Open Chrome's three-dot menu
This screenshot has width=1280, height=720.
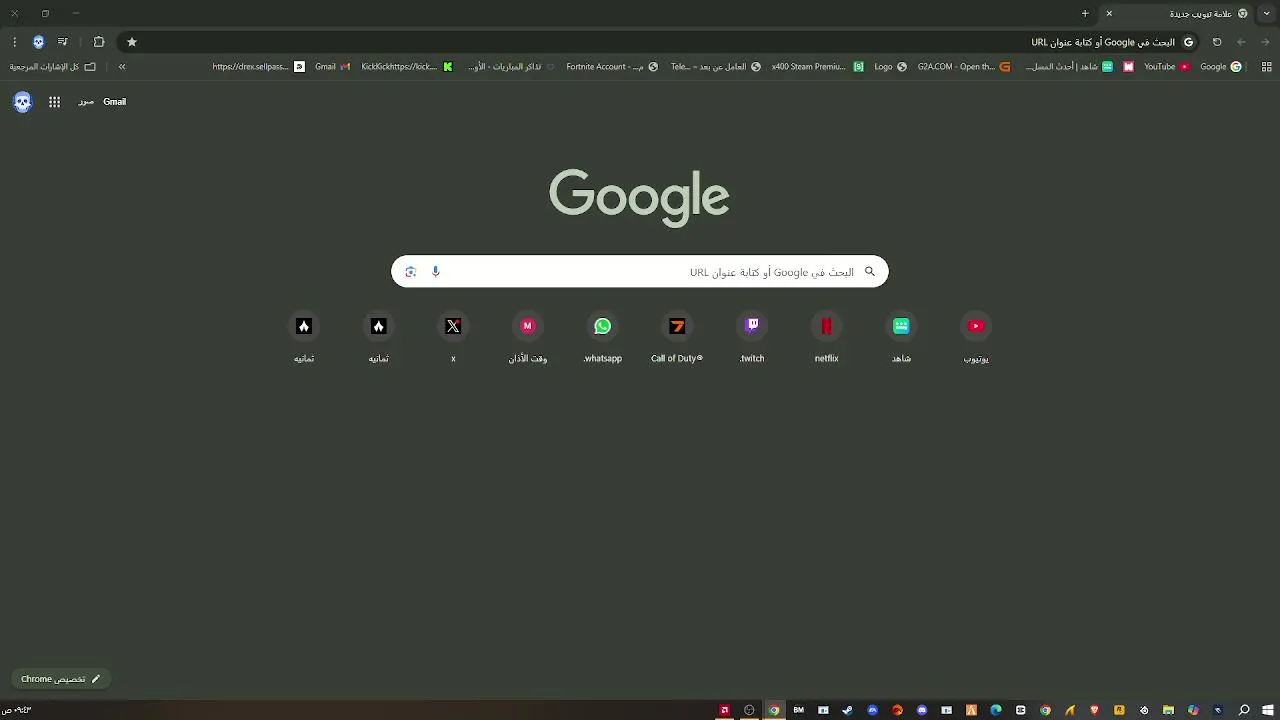[14, 42]
